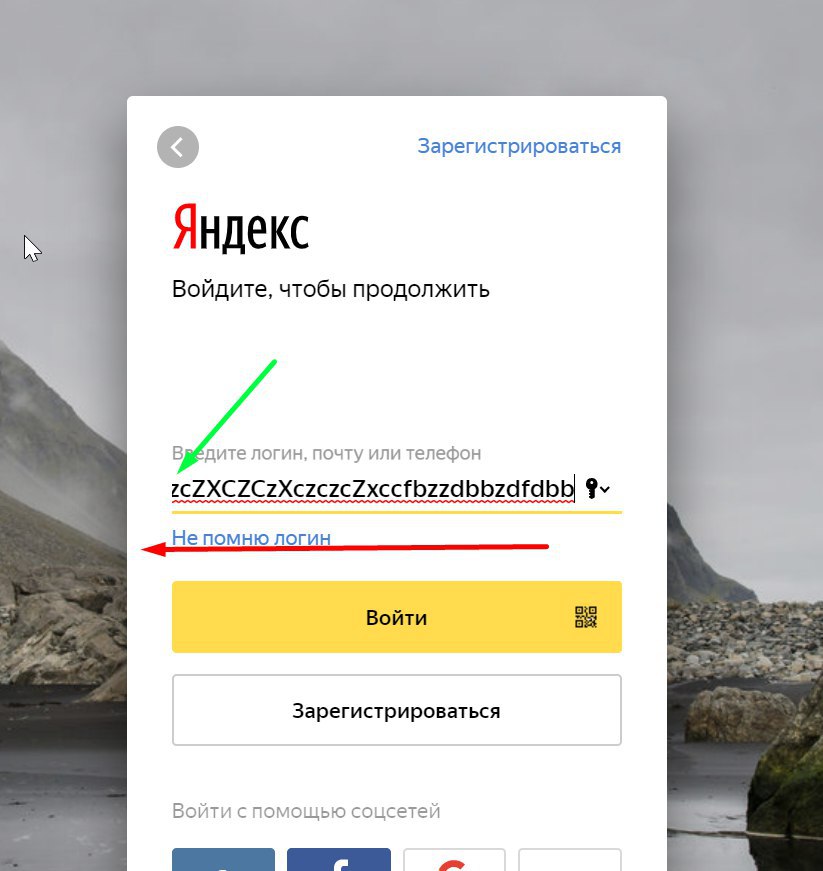The image size is (823, 871).
Task: Click the fourth blank social login button
Action: 570,859
